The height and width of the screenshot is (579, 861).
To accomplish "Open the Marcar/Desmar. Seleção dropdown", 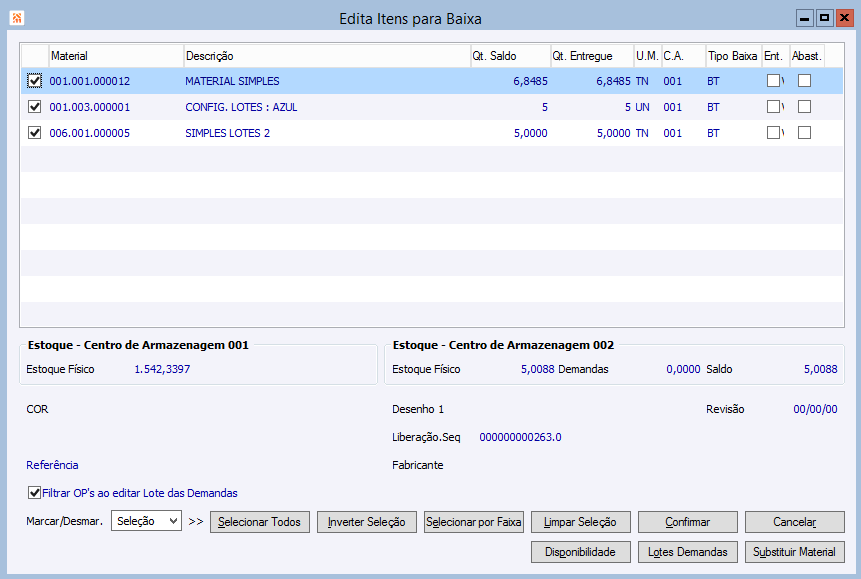I will pos(146,521).
